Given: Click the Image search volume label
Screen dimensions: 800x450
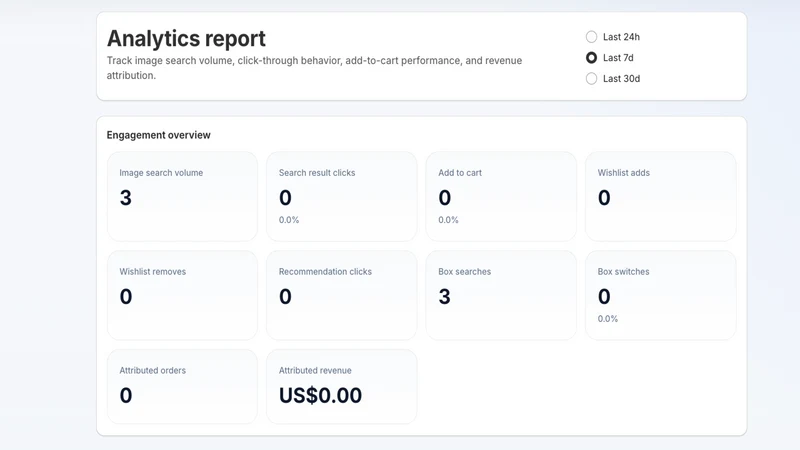Looking at the screenshot, I should (161, 173).
